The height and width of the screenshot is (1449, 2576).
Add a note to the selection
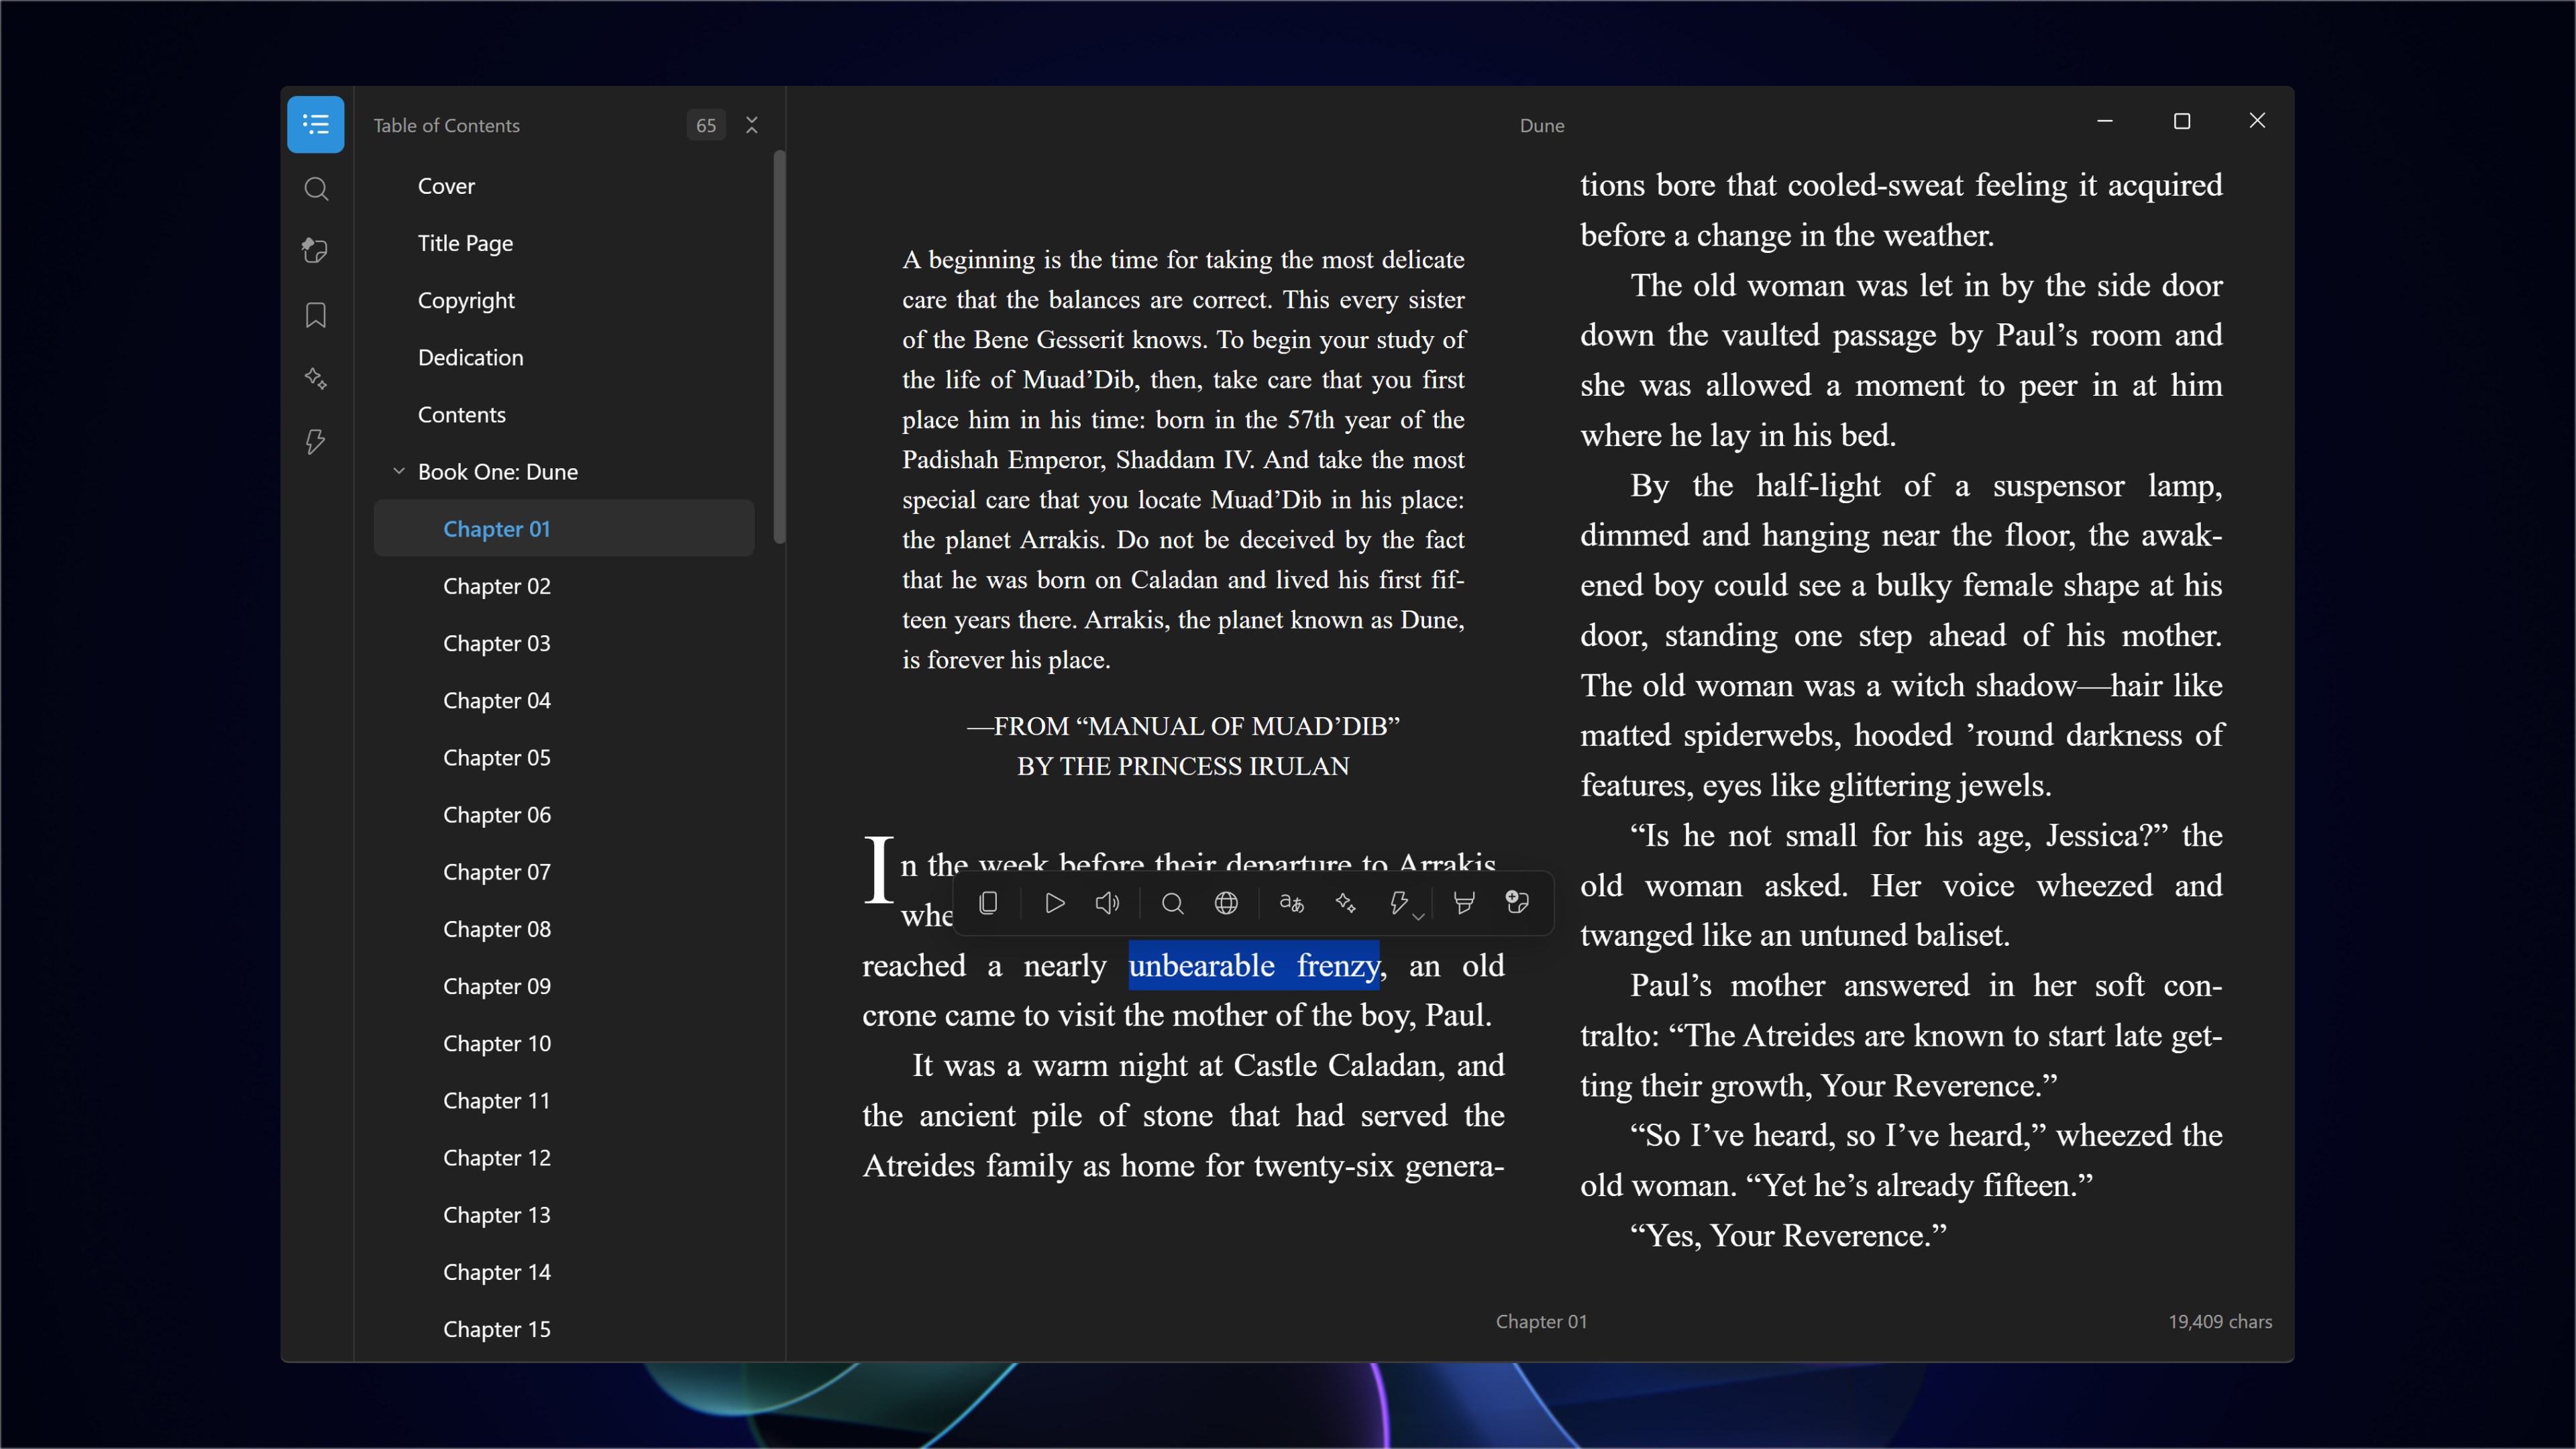pos(1517,903)
